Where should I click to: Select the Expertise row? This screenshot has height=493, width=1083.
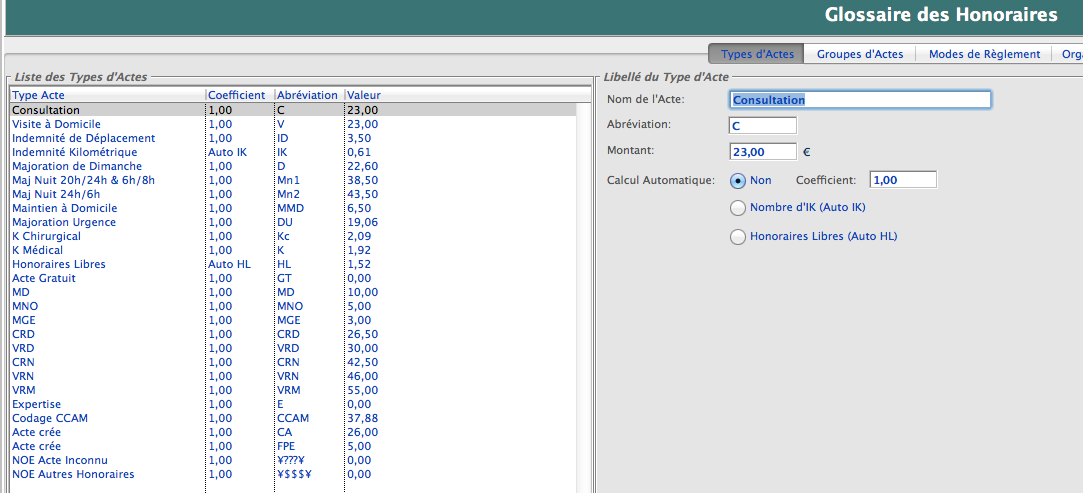click(294, 404)
